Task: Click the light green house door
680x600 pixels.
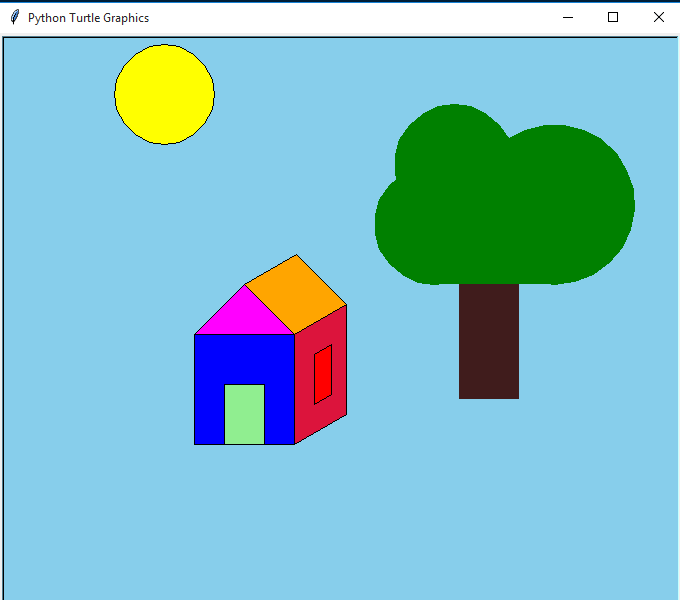Action: tap(244, 414)
